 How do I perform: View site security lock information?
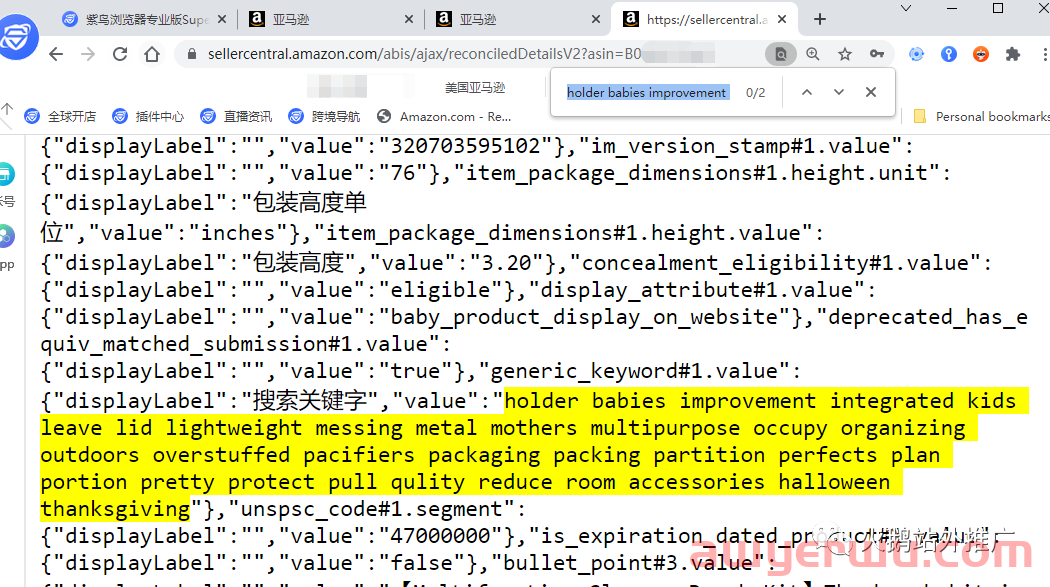point(192,54)
